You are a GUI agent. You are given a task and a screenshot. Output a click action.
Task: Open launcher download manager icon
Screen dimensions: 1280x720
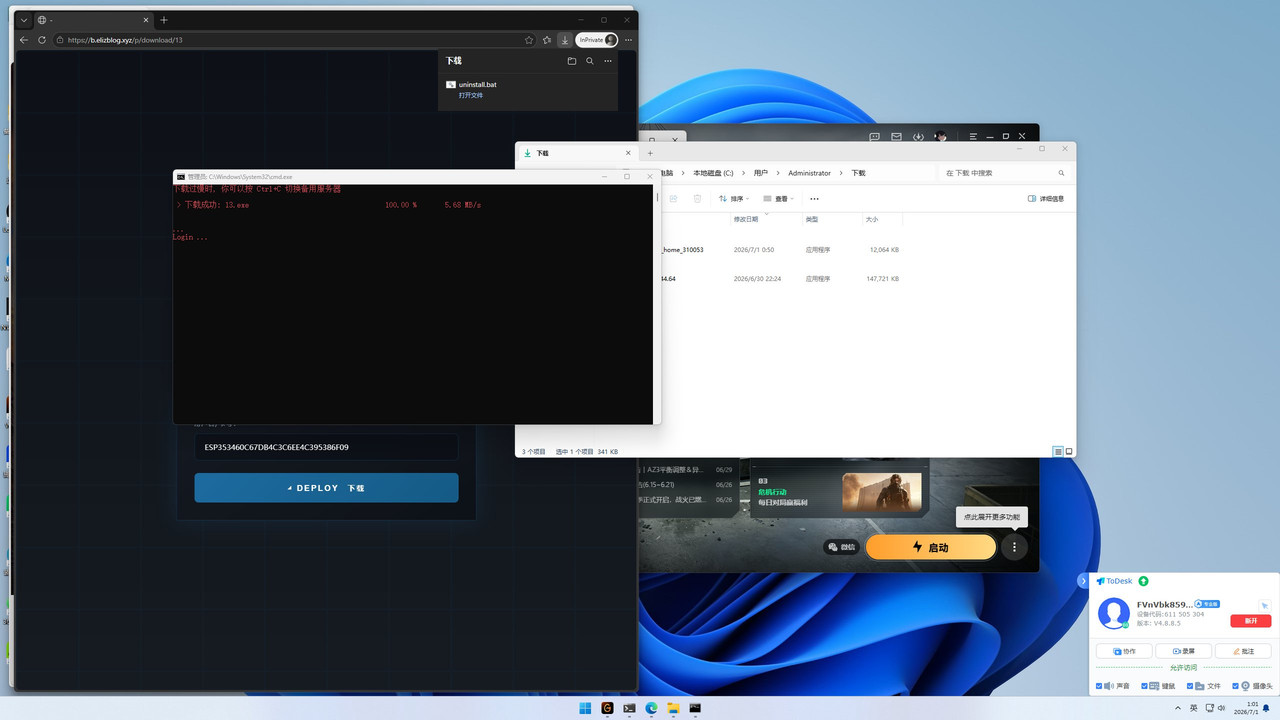[918, 136]
